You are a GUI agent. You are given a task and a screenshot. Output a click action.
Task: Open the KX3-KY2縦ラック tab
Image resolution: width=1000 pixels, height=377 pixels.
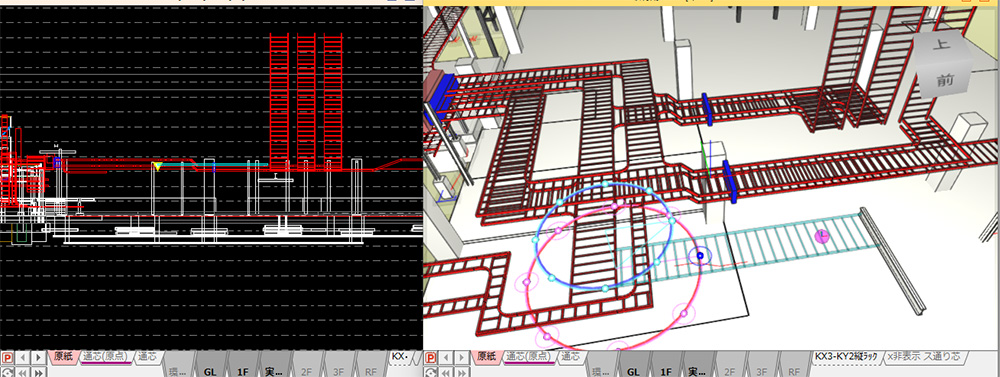tap(846, 357)
